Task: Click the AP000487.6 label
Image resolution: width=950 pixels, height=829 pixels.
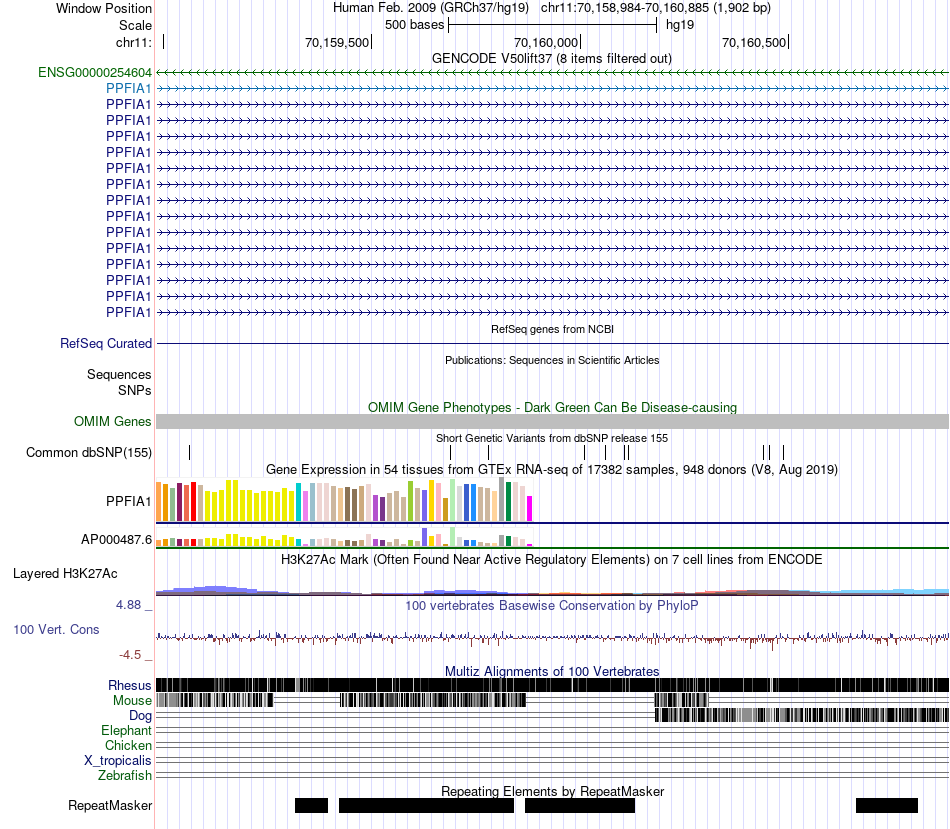Action: [116, 539]
